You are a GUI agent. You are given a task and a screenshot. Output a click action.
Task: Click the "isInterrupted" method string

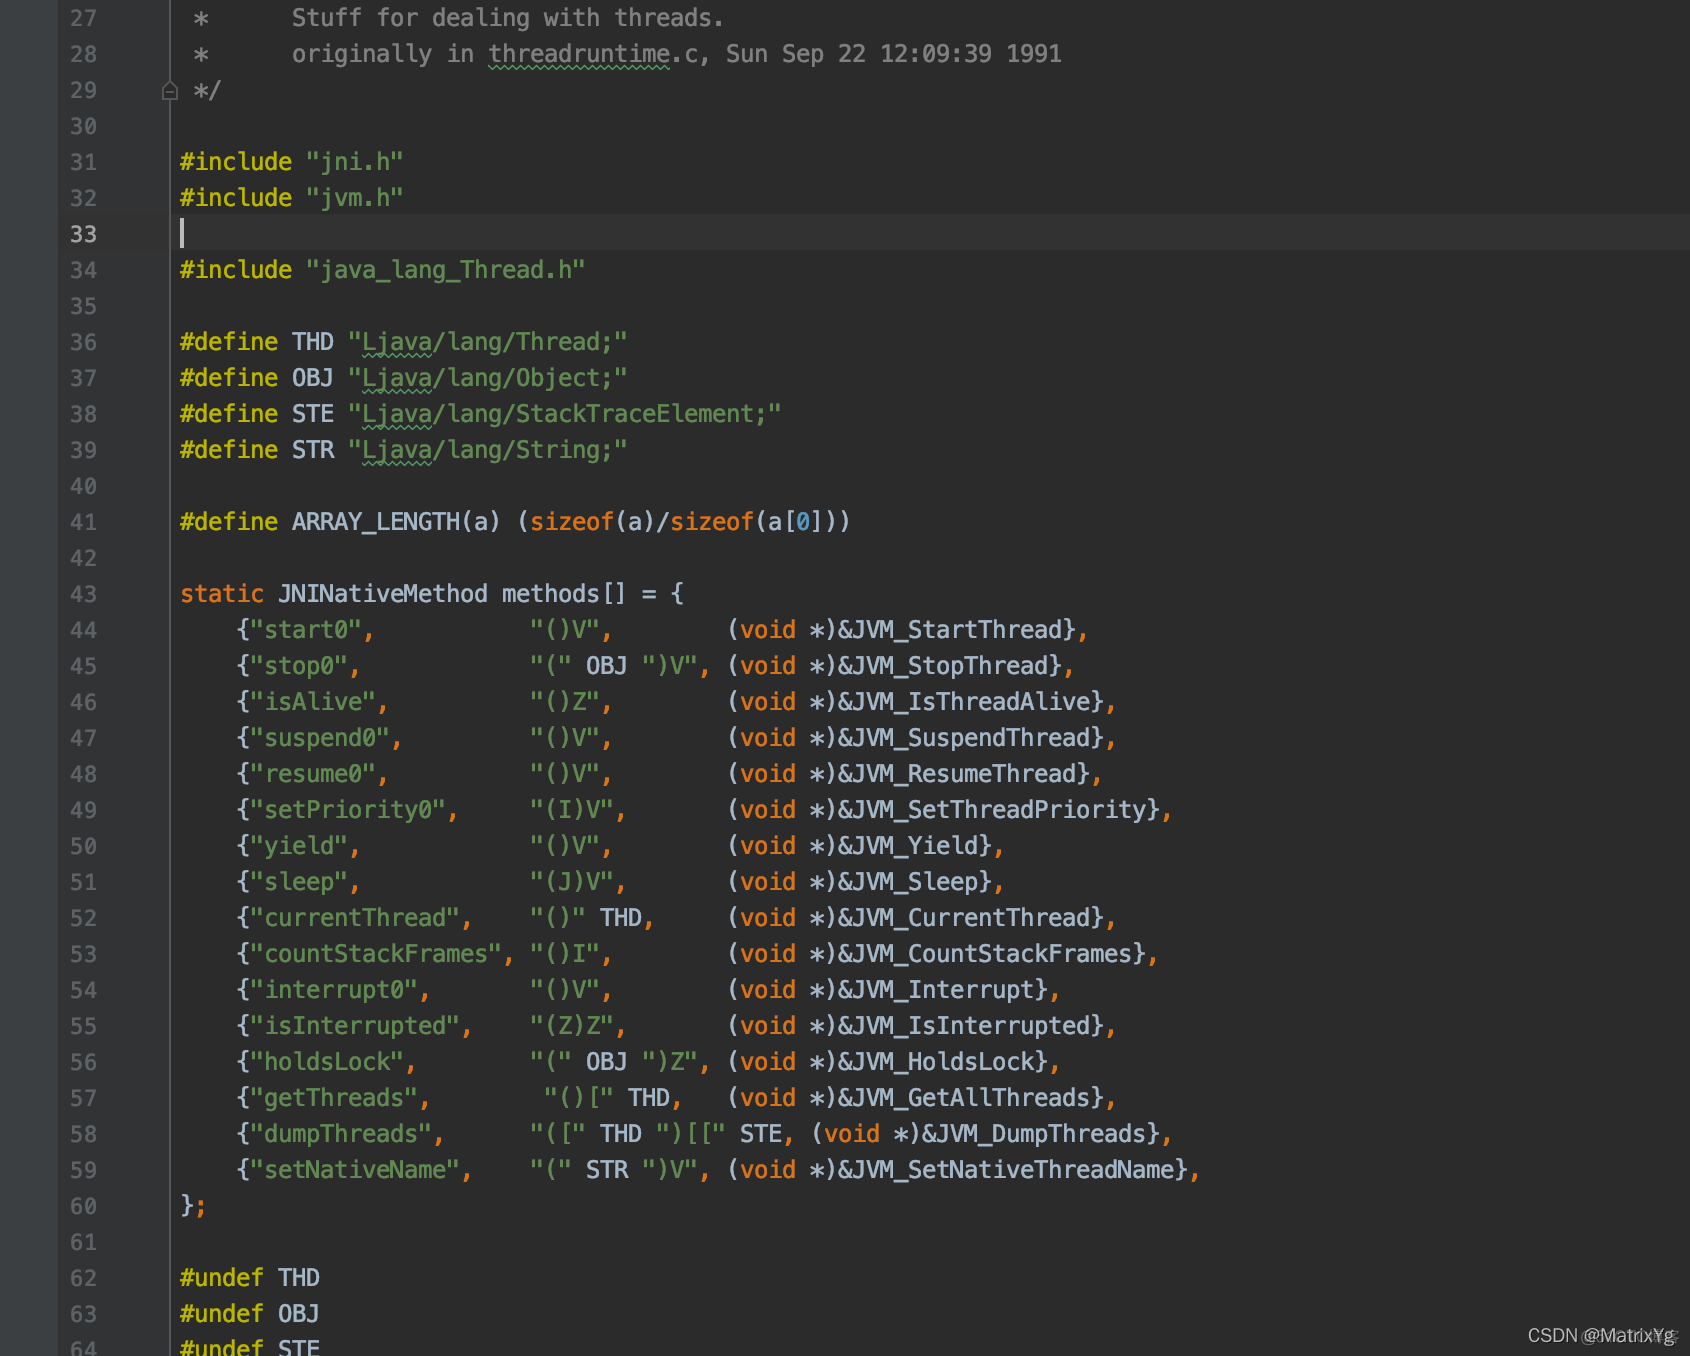point(354,1026)
